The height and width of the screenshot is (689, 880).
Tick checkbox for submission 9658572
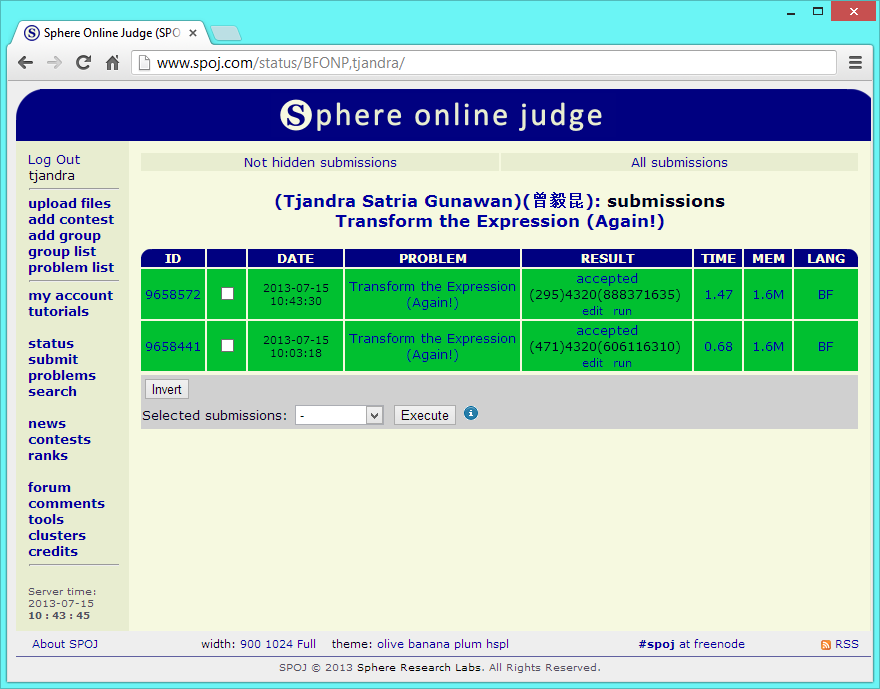(x=227, y=293)
